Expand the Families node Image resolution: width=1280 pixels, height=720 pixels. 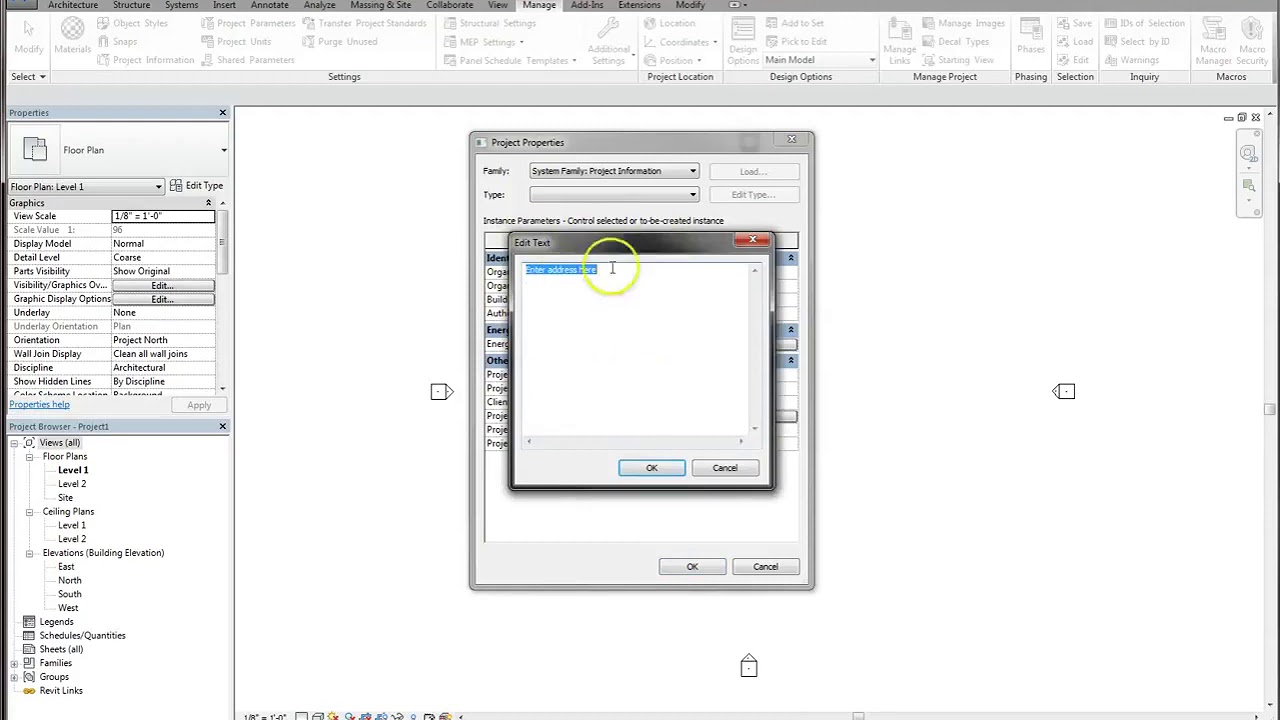coord(15,663)
